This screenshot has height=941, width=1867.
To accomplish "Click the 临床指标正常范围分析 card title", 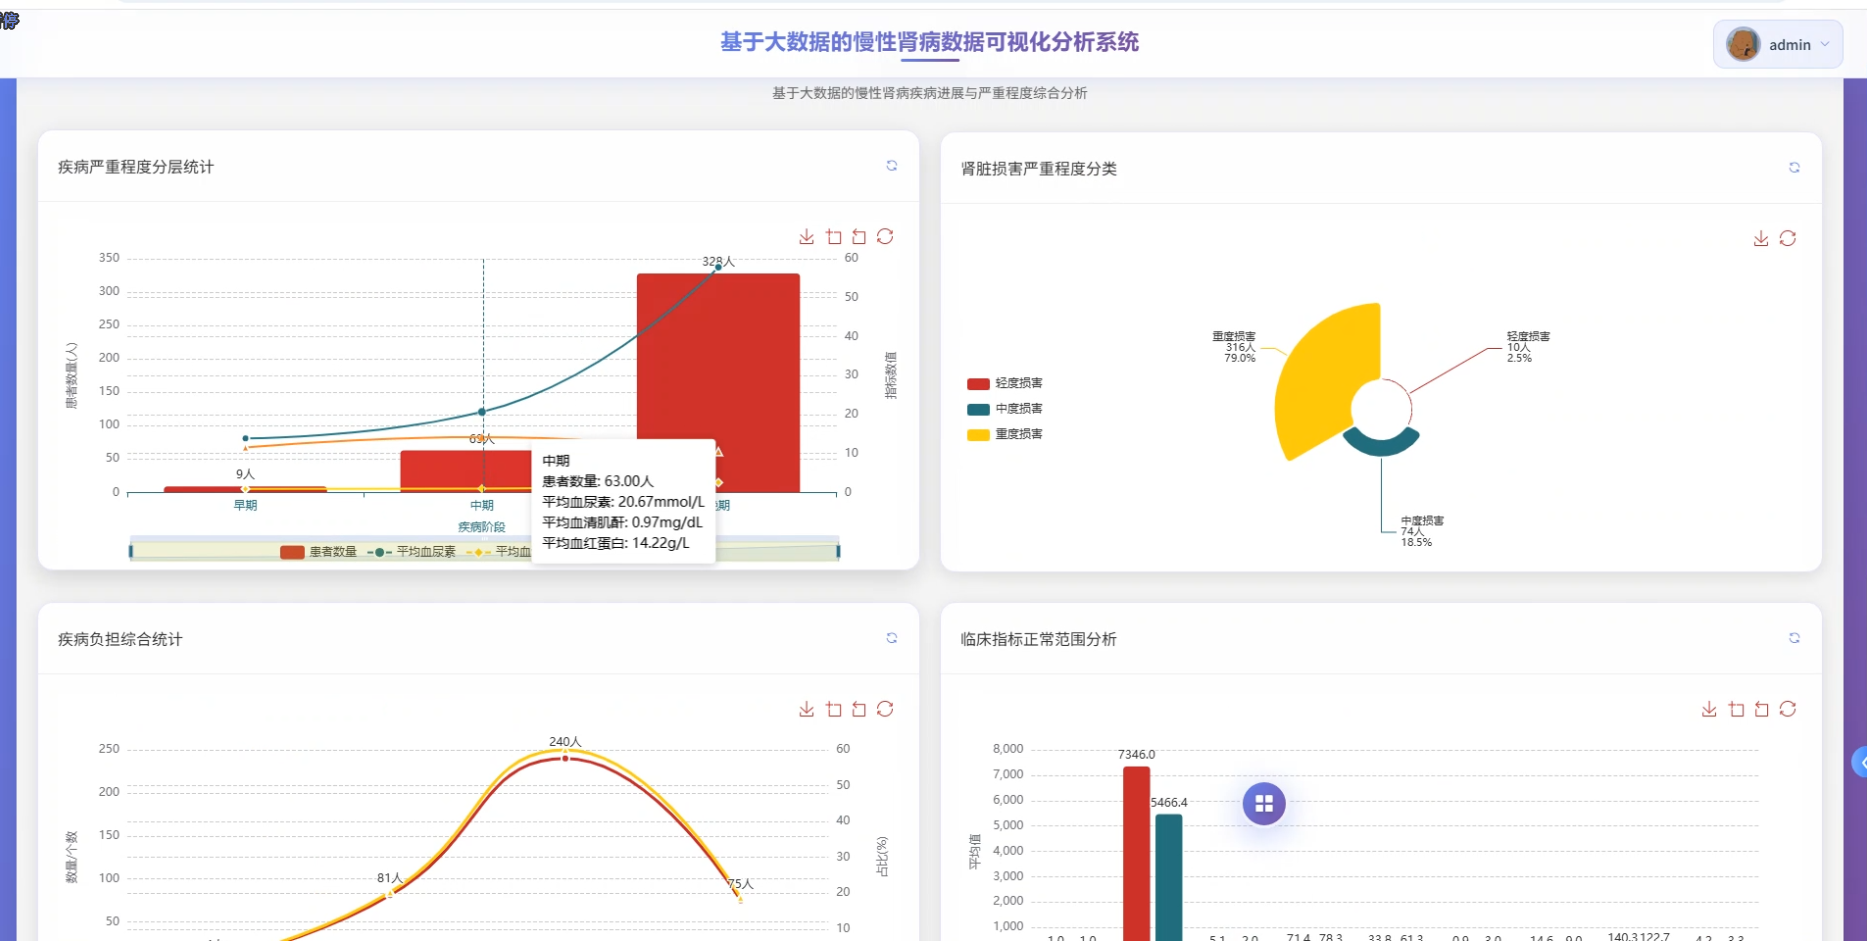I will pos(1039,639).
